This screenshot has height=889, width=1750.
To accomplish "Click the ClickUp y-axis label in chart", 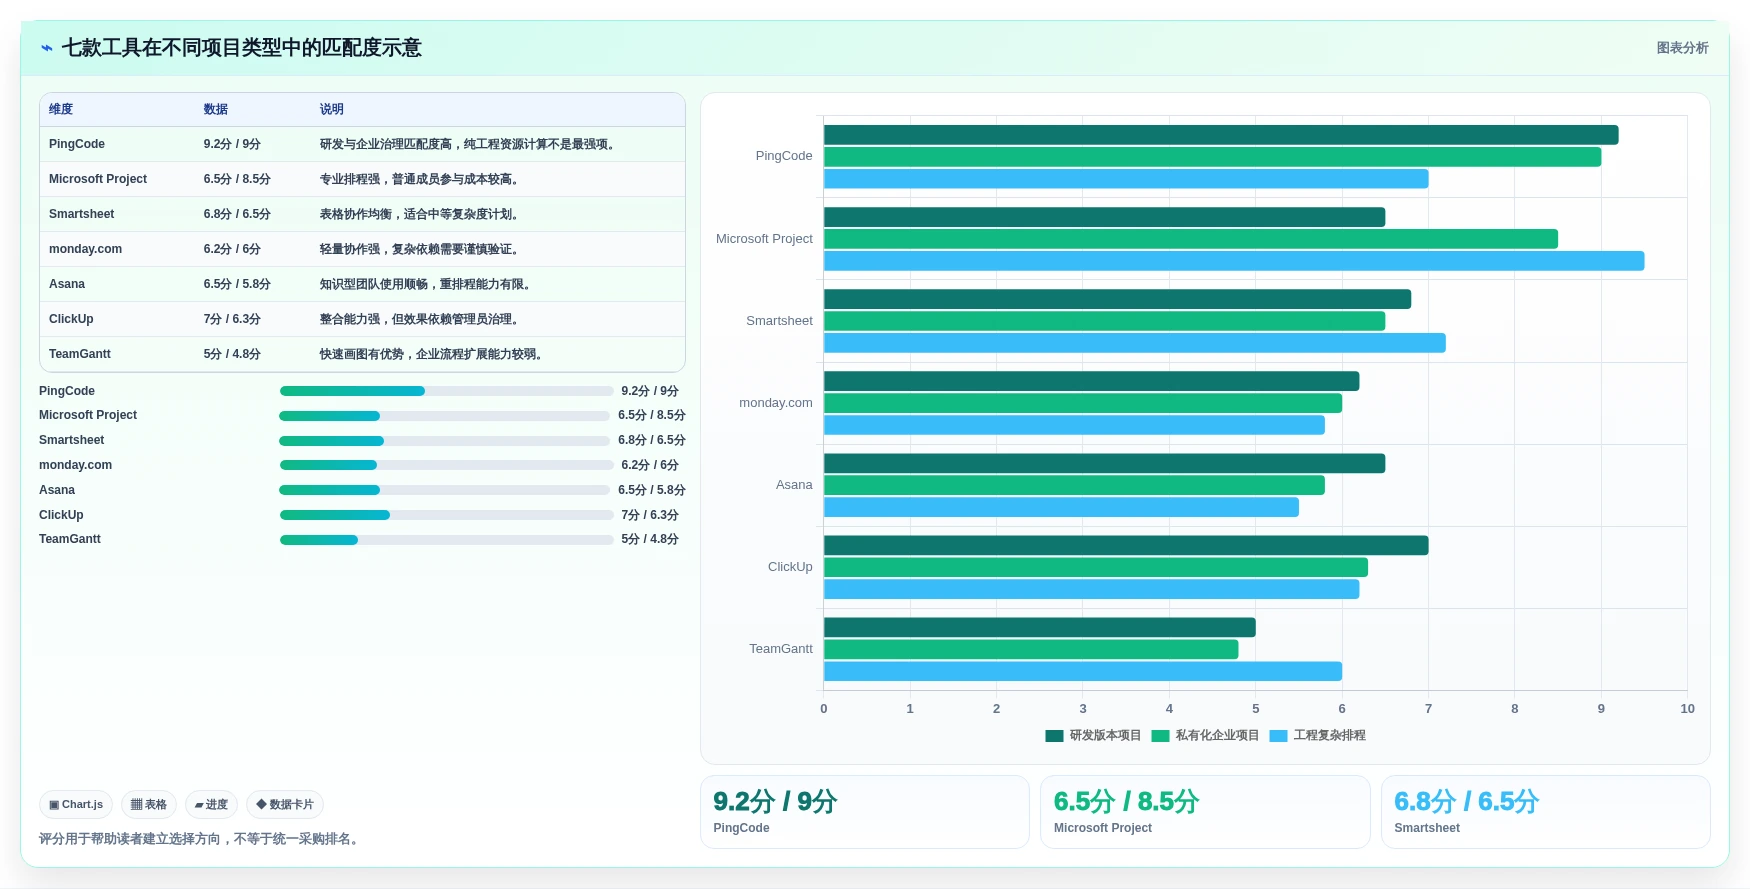I will click(790, 567).
